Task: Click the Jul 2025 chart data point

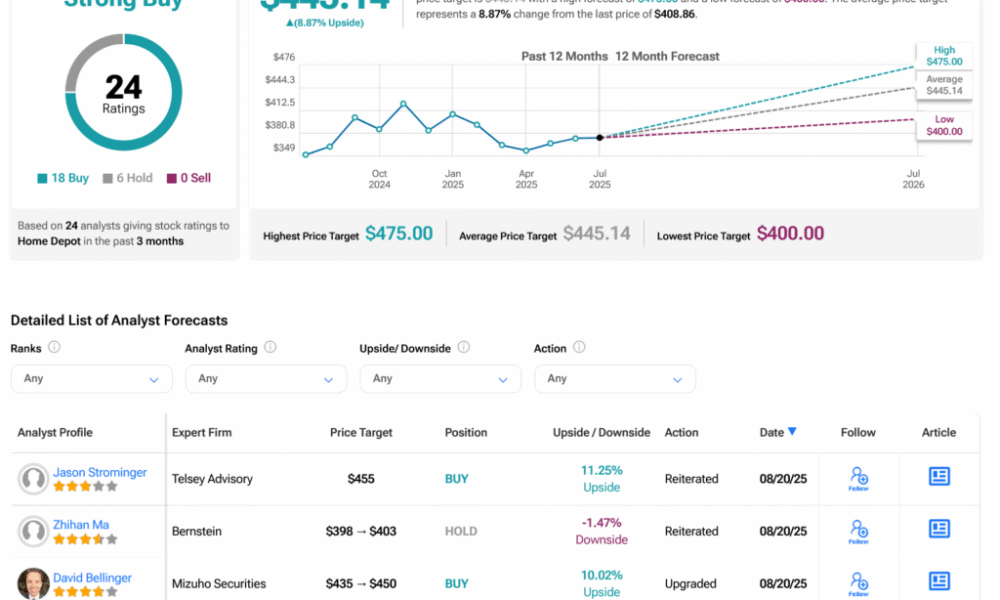Action: coord(599,137)
